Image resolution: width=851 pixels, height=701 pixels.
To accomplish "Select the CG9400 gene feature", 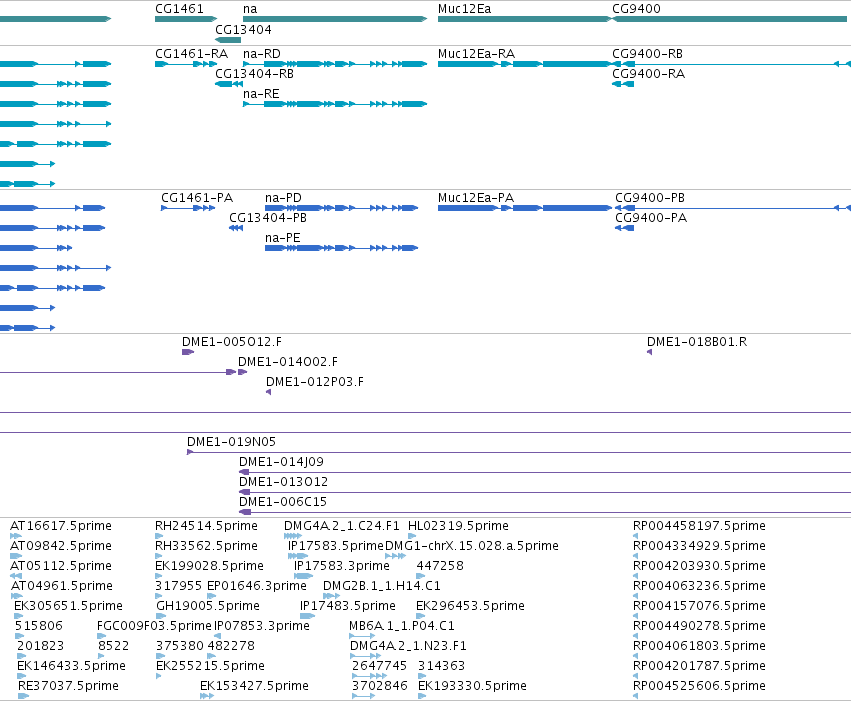I will [x=729, y=19].
